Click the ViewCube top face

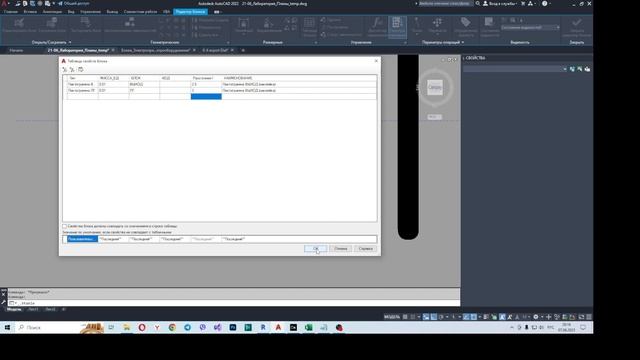(x=435, y=87)
